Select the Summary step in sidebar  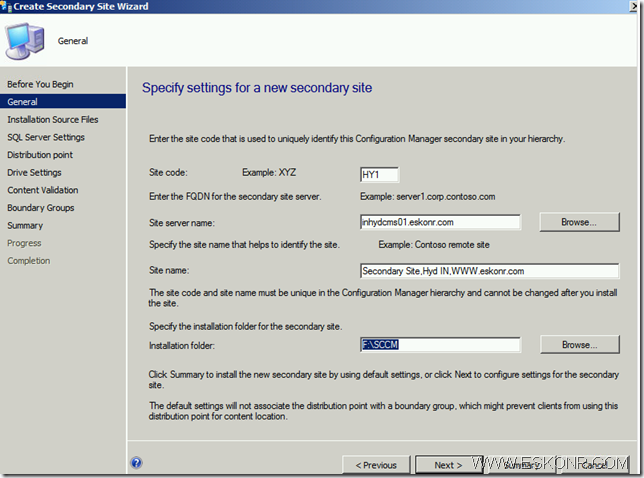click(25, 225)
